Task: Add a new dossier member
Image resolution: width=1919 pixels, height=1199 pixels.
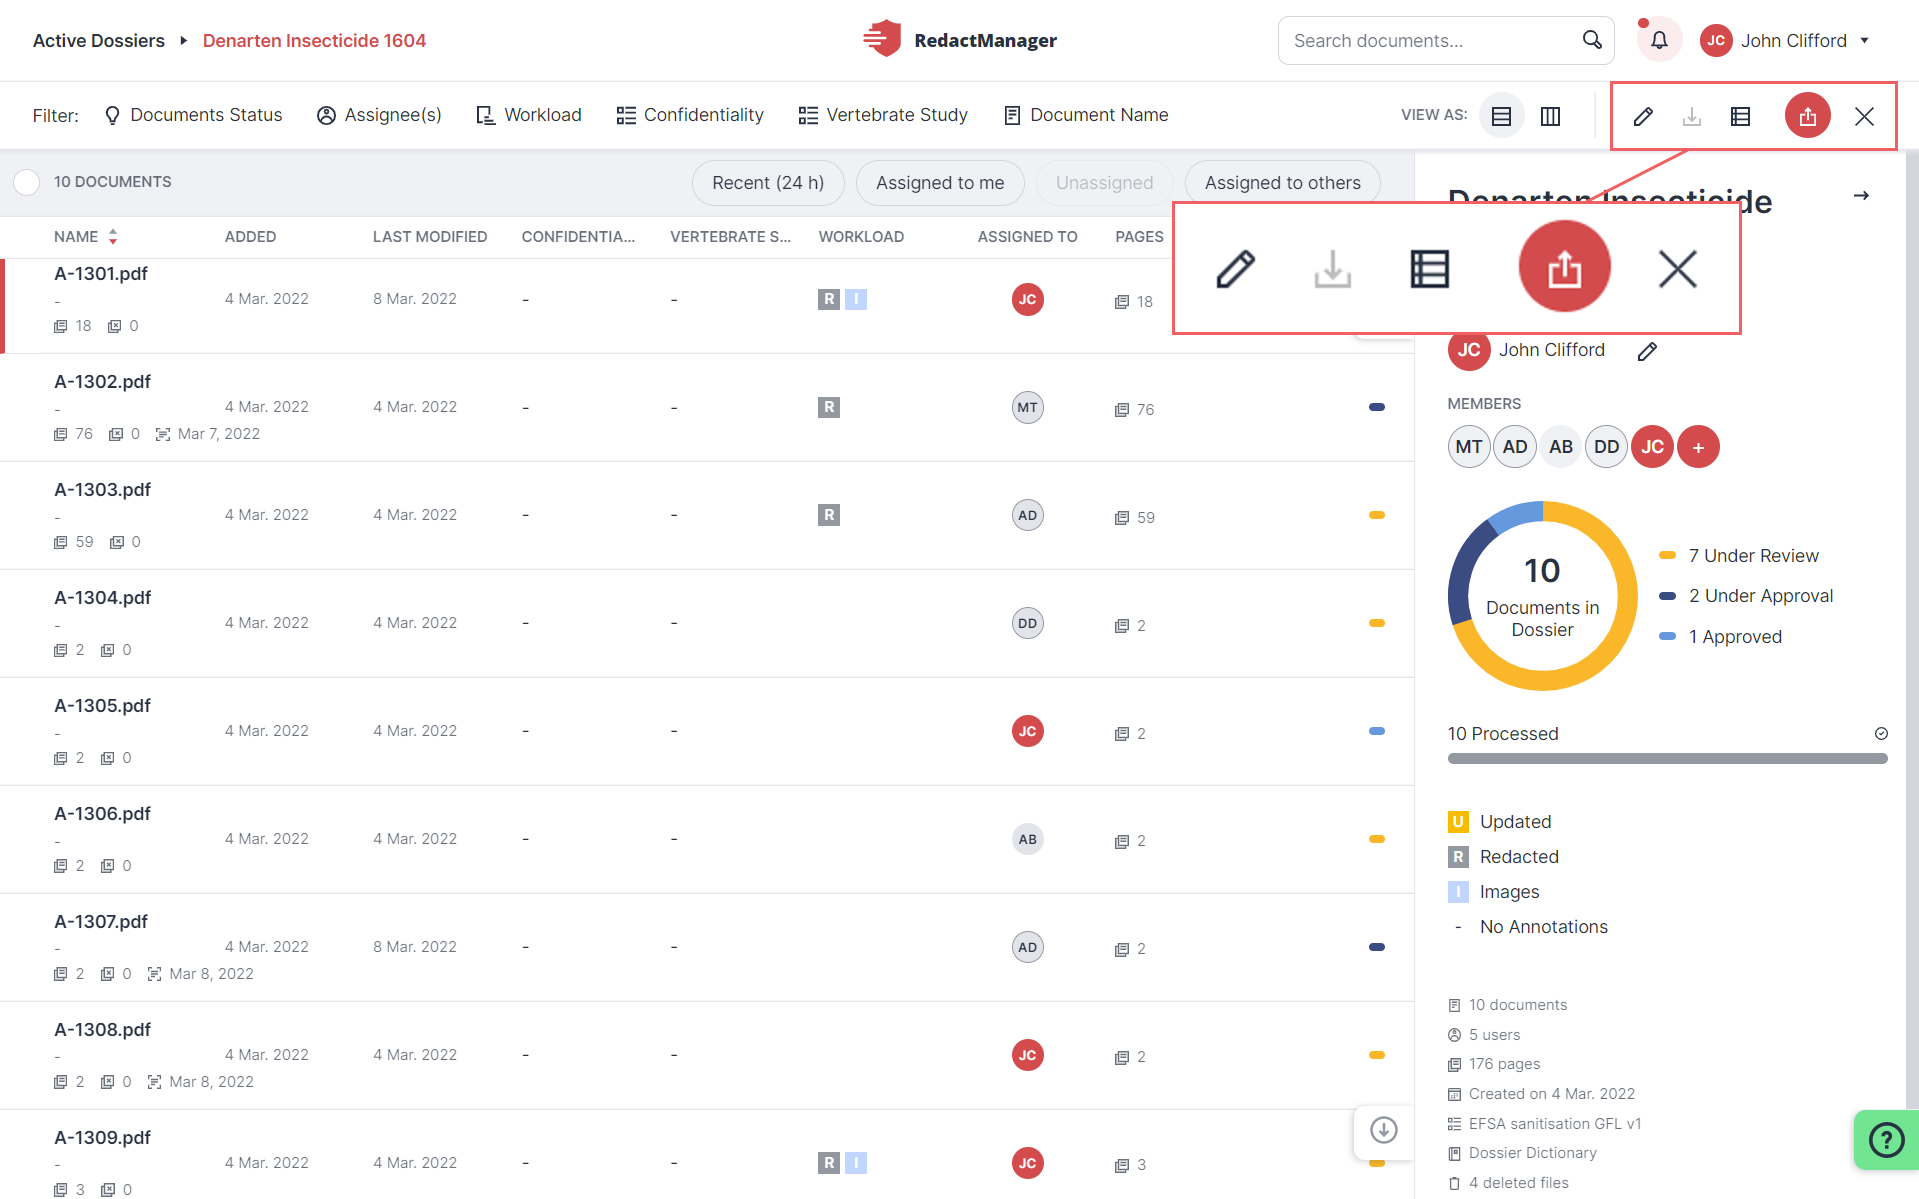Action: pyautogui.click(x=1698, y=447)
